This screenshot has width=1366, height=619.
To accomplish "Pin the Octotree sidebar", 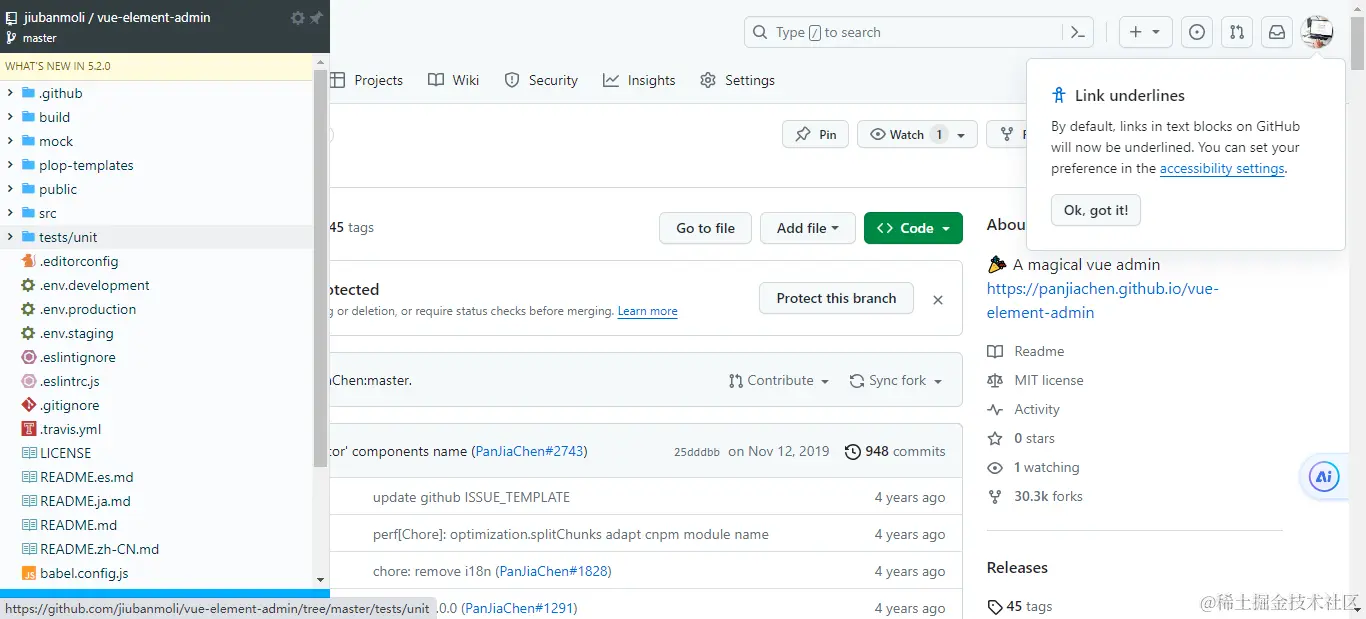I will (x=316, y=18).
